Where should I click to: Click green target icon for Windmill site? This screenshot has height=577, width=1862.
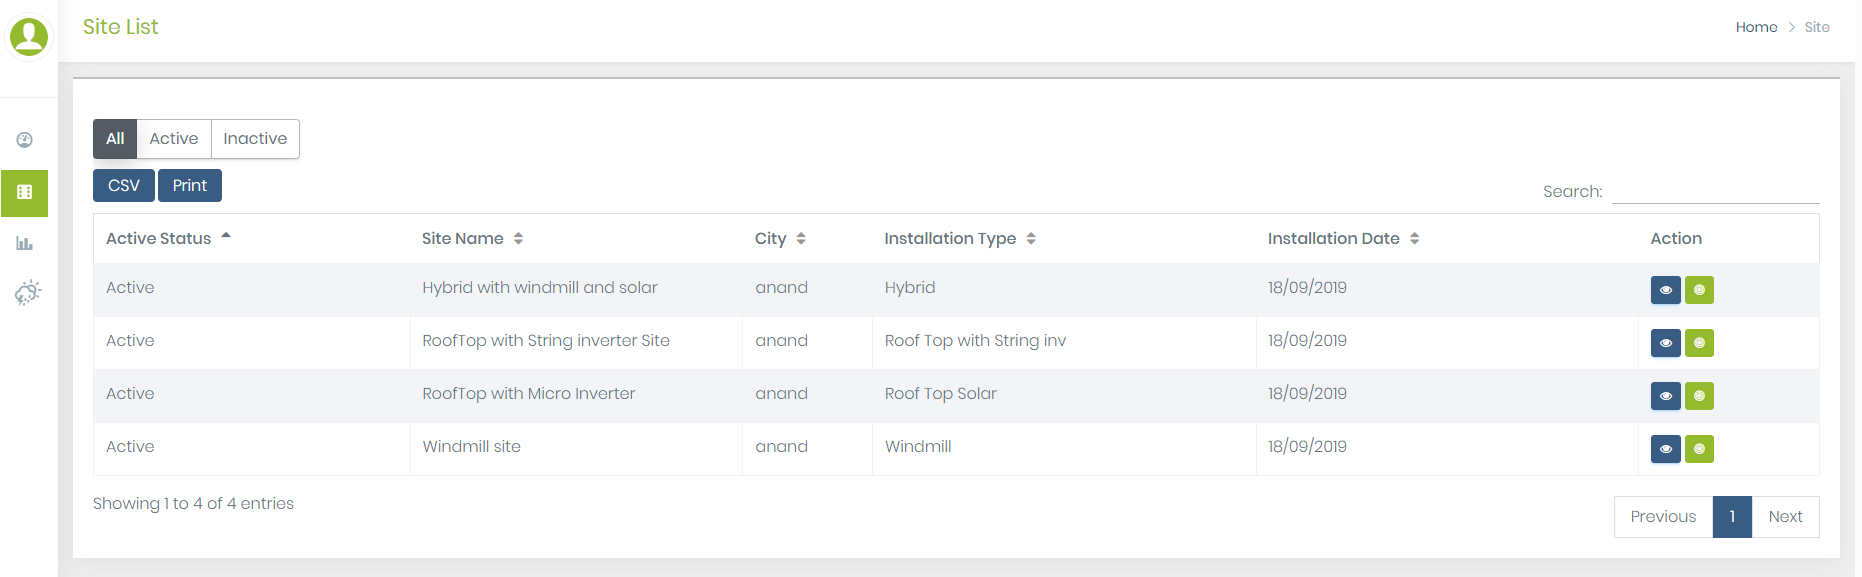tap(1699, 449)
